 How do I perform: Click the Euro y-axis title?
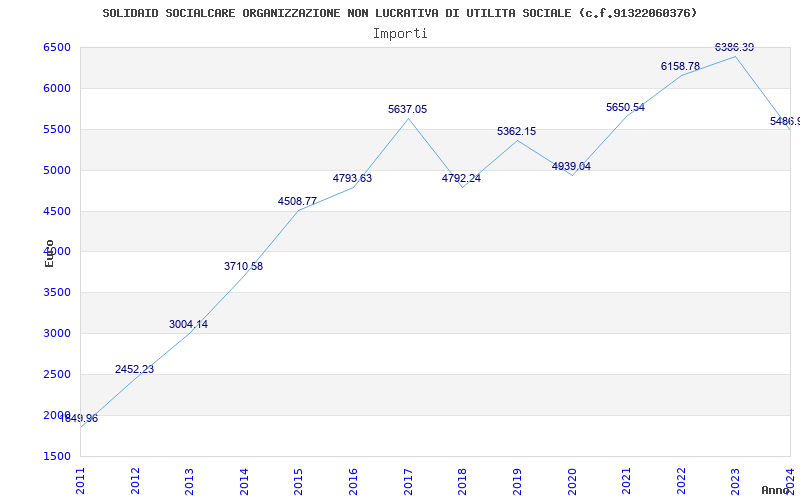coord(49,254)
